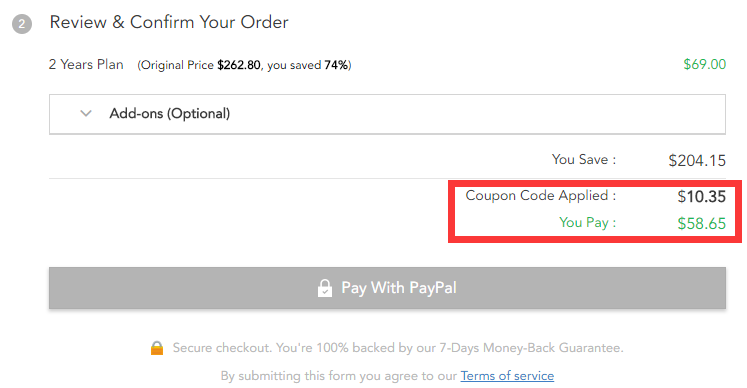Click the $58.65 total amount
The width and height of the screenshot is (747, 388).
701,224
